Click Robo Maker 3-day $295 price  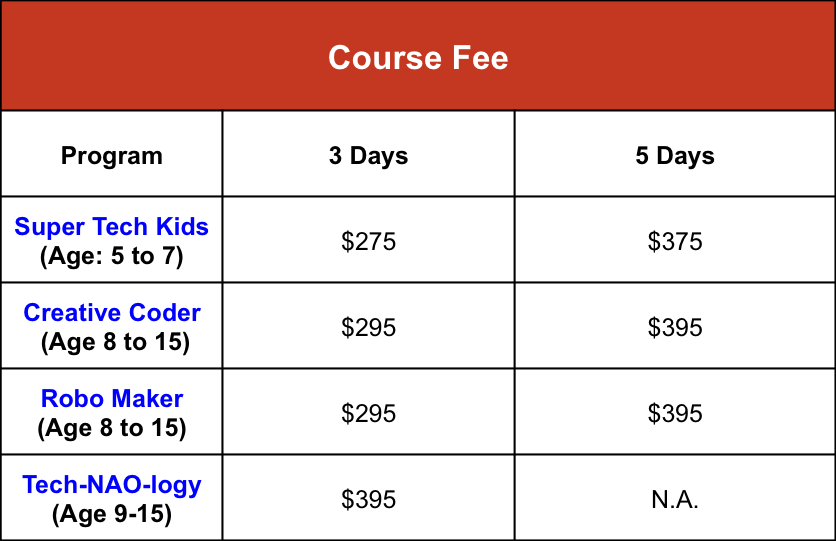click(x=368, y=414)
